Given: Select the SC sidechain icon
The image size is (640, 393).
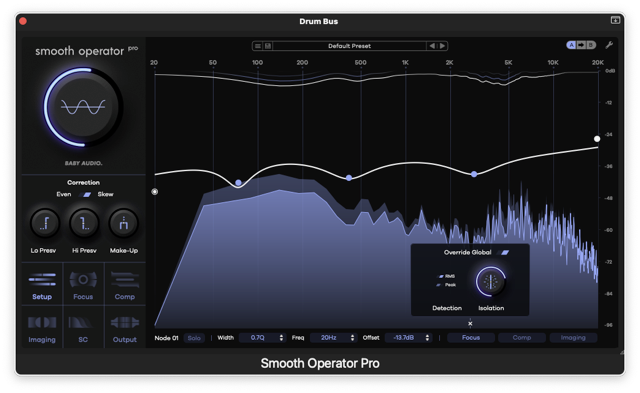Looking at the screenshot, I should [83, 327].
